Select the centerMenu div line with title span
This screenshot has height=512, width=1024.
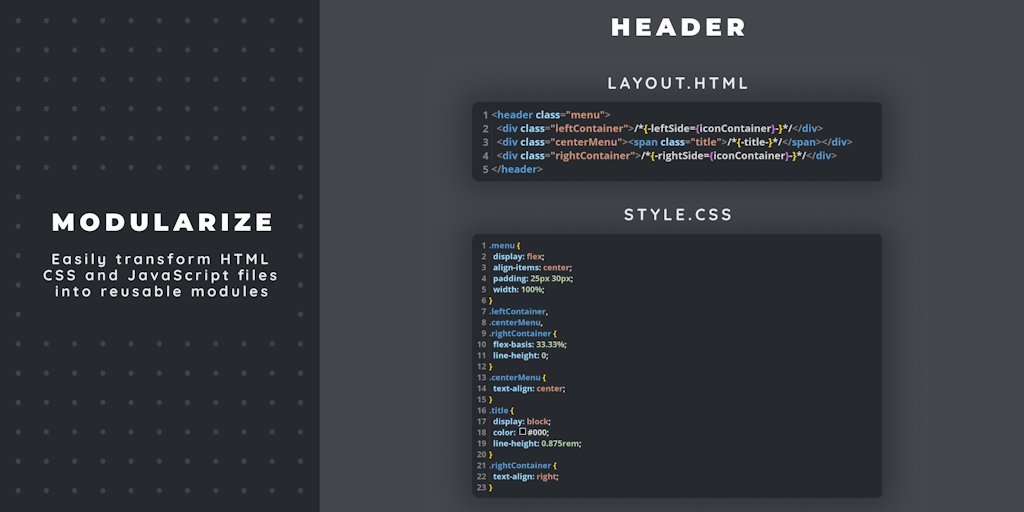coord(674,142)
